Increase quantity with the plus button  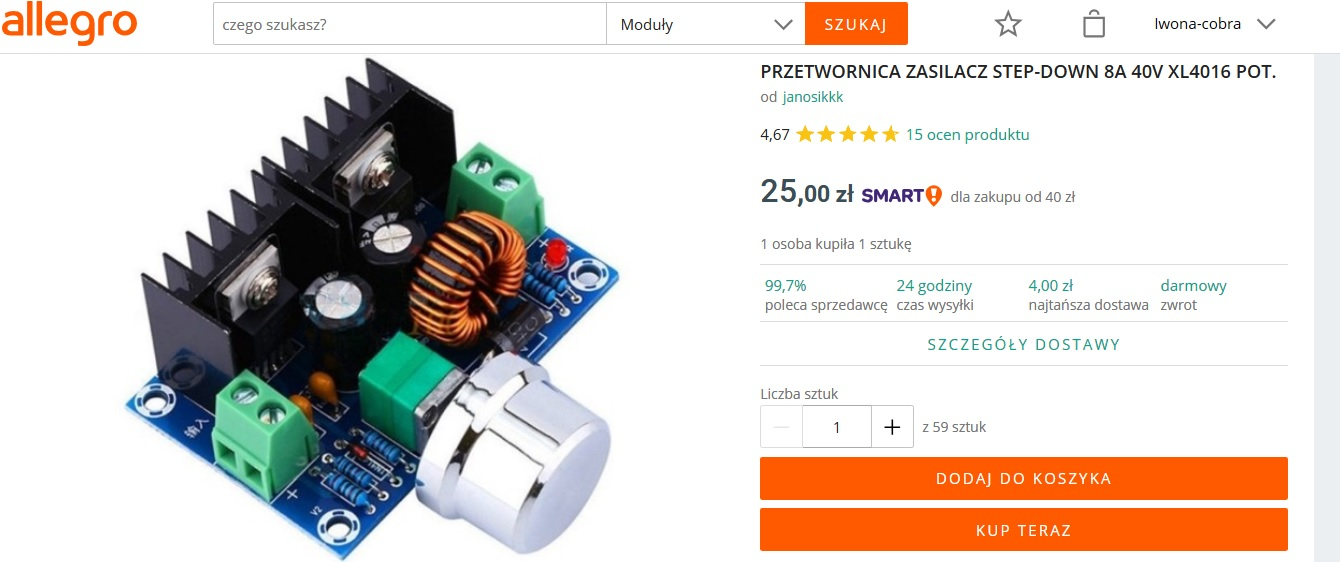tap(892, 426)
